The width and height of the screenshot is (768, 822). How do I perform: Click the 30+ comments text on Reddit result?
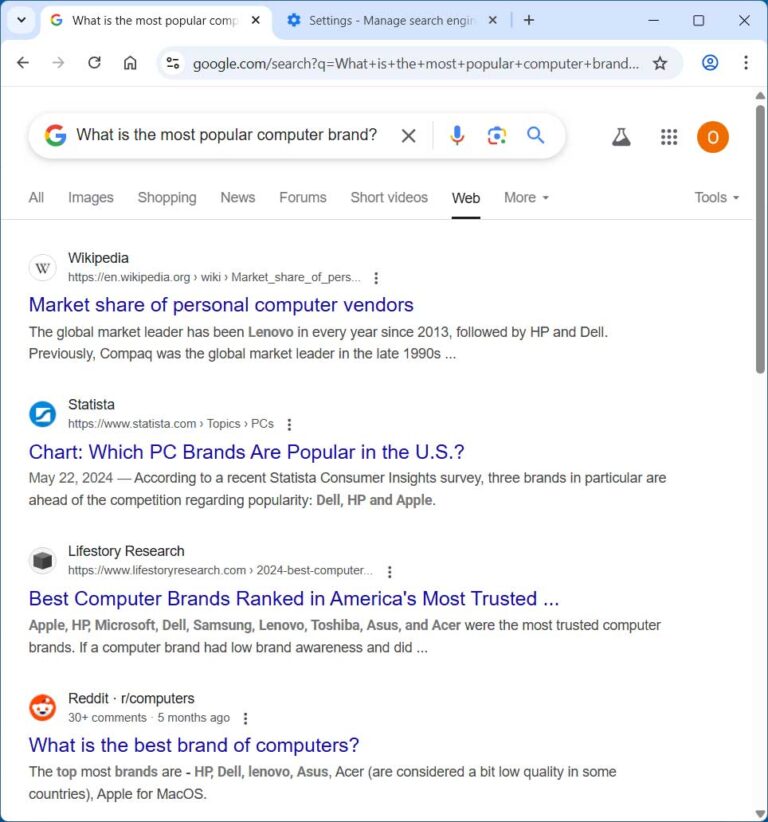tap(107, 718)
